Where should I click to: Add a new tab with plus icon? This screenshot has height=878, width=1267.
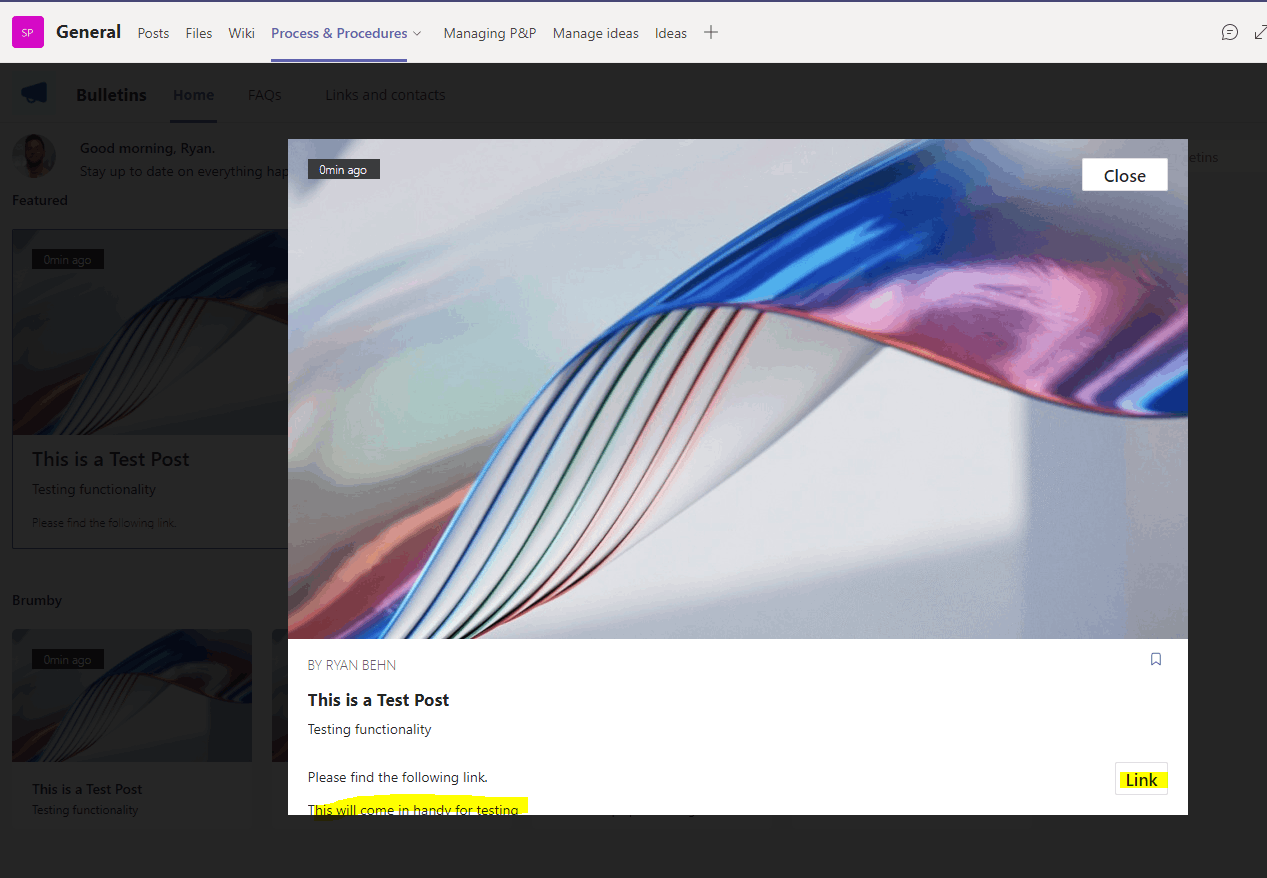[x=711, y=32]
